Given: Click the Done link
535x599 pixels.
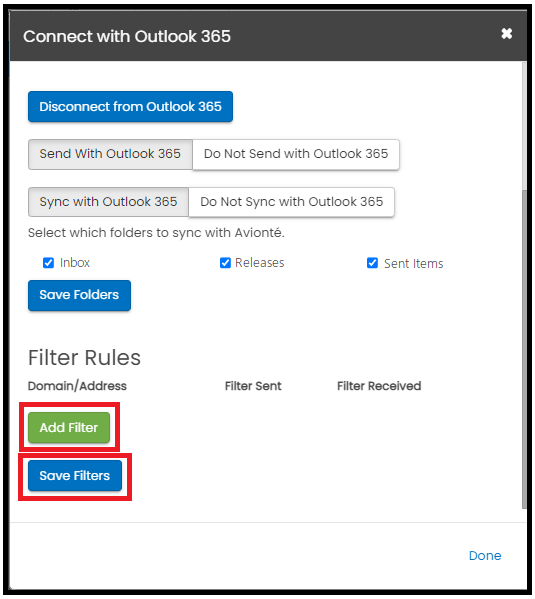Looking at the screenshot, I should (485, 555).
